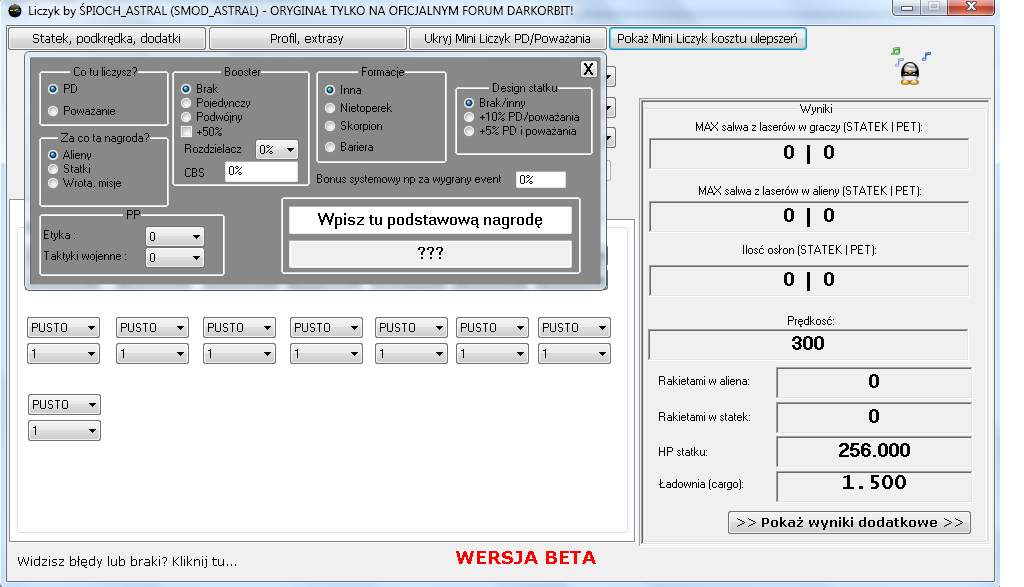Open the Taktyki wojenne dropdown

coord(174,257)
